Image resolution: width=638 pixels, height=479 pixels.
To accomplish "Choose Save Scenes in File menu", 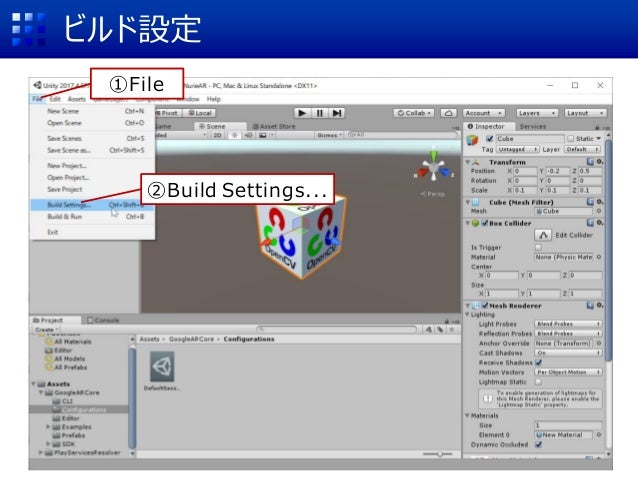I will coord(93,138).
